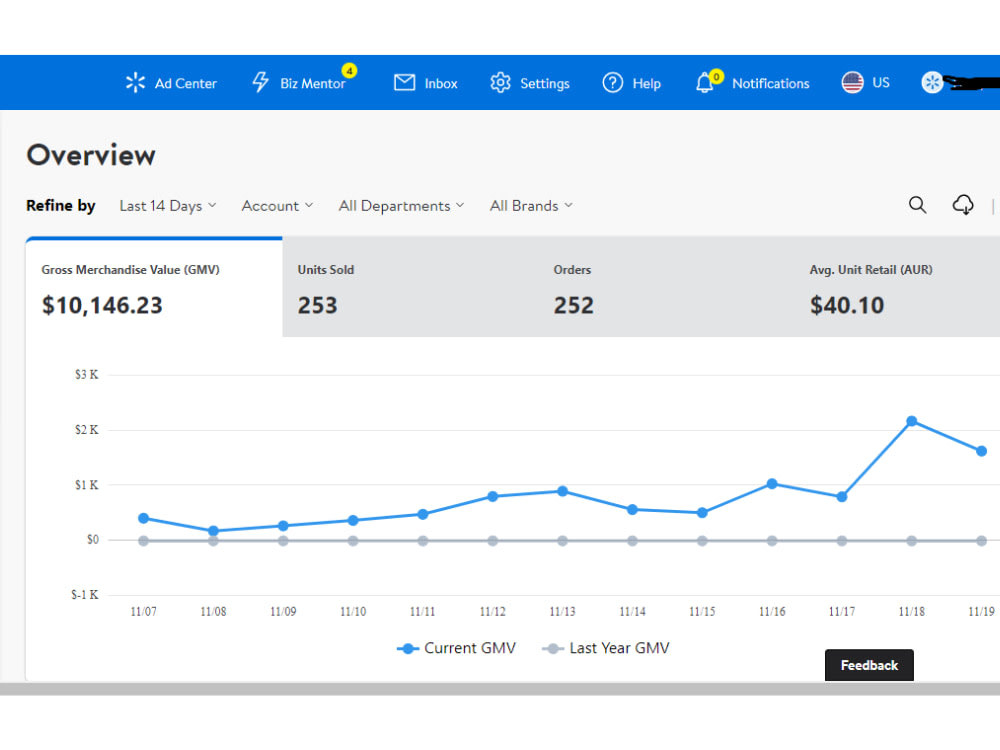Click the 11/12 Last Year GMV point
The image size is (1000, 750).
(492, 541)
